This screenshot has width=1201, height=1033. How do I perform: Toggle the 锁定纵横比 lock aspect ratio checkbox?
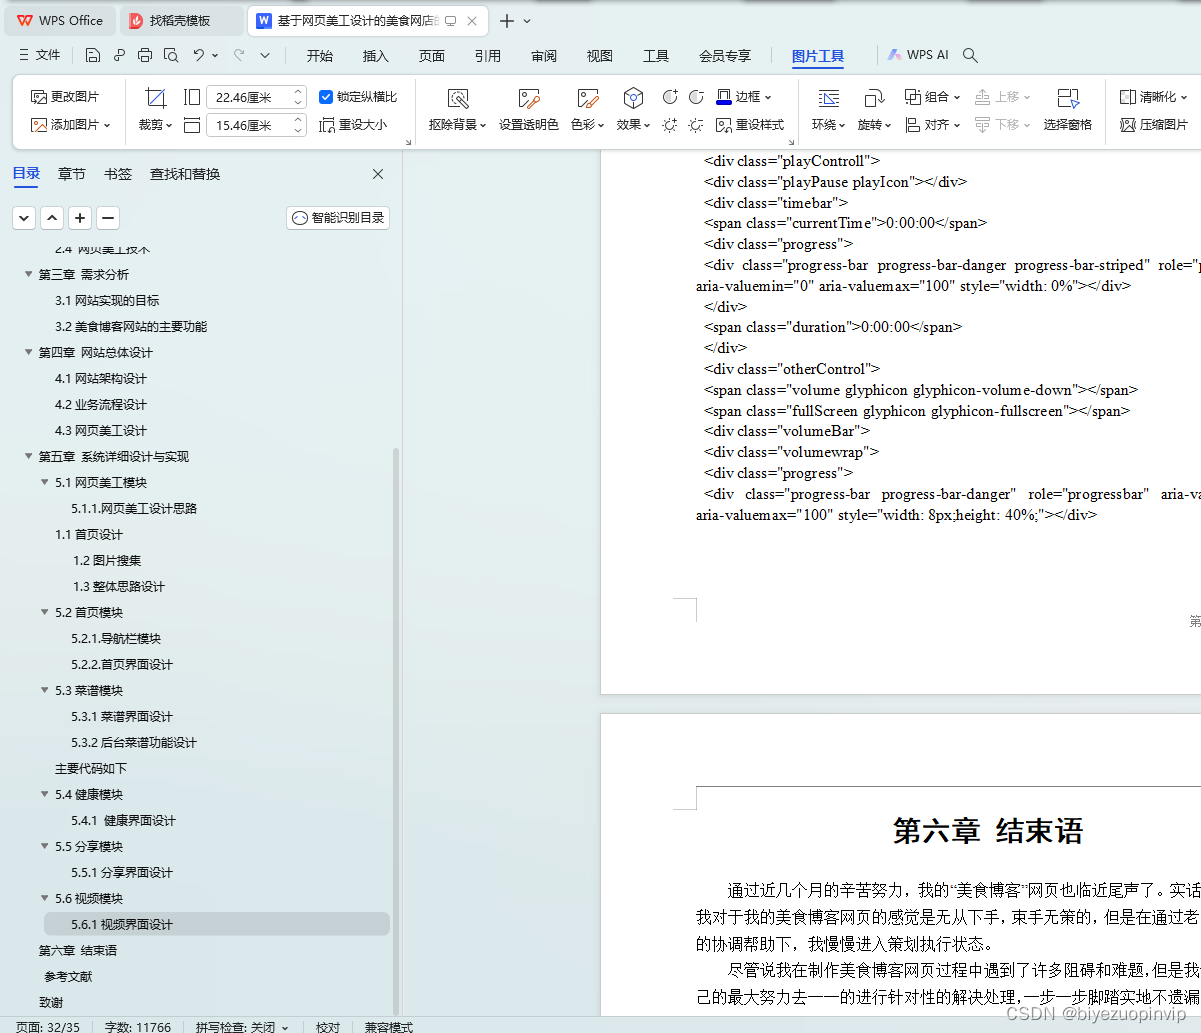(x=326, y=97)
